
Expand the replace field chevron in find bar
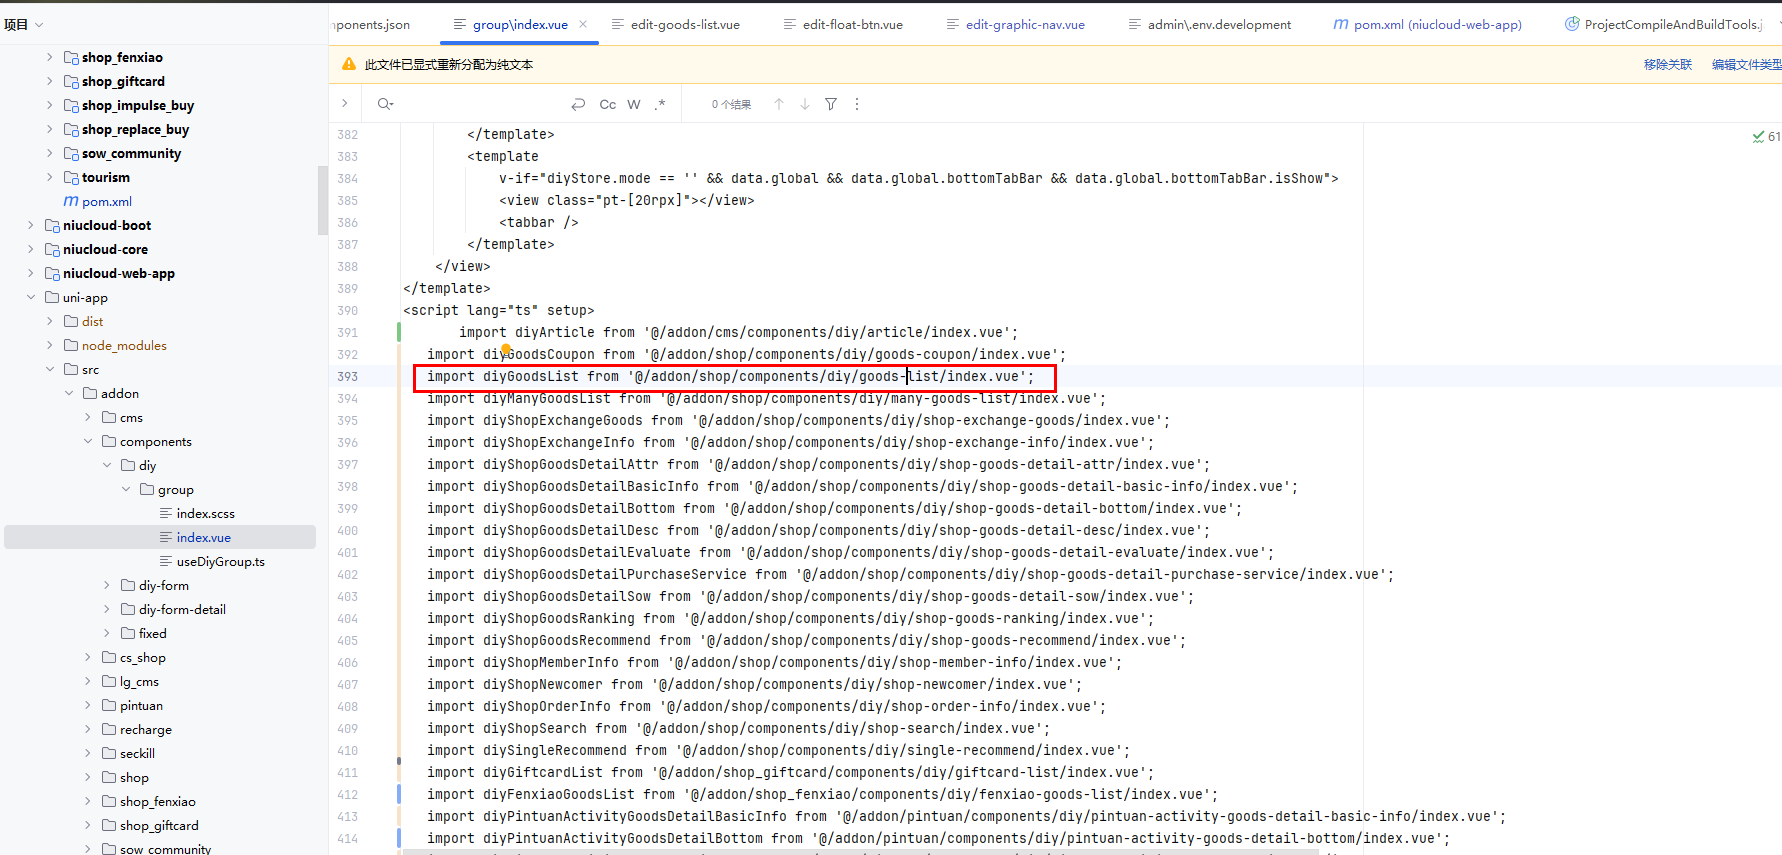pyautogui.click(x=345, y=103)
